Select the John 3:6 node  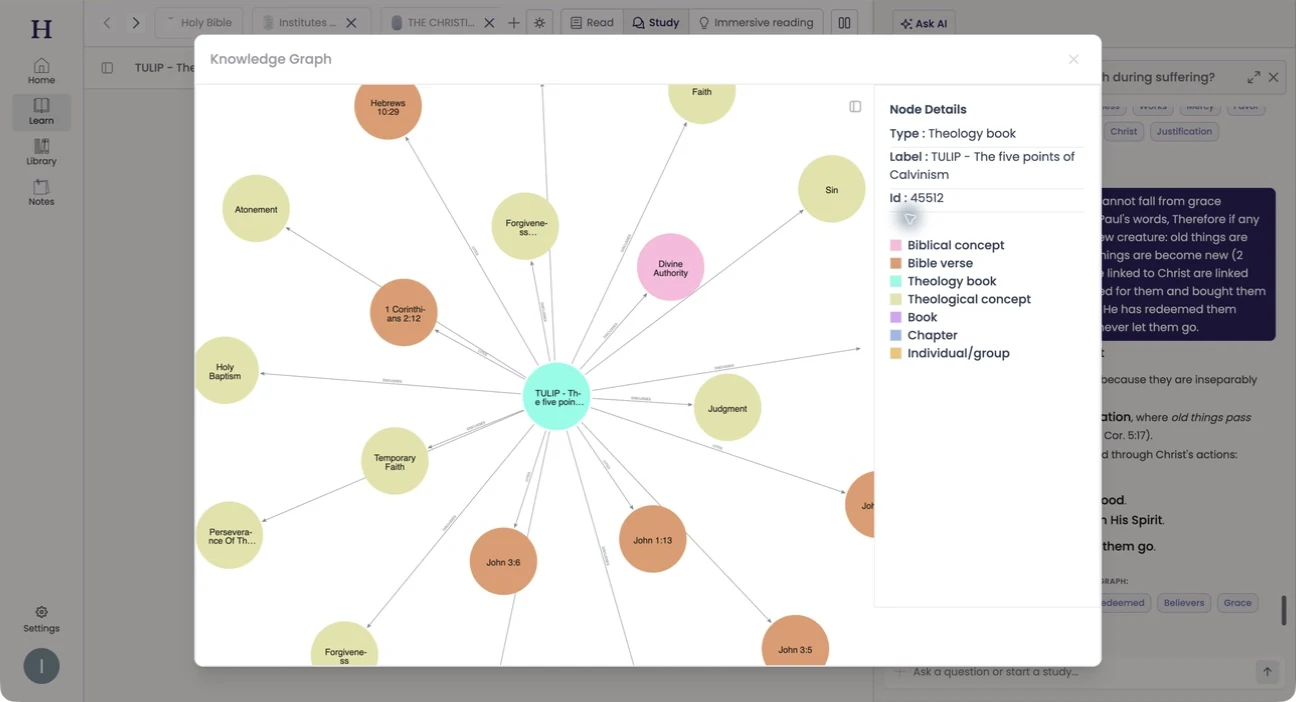pyautogui.click(x=503, y=562)
